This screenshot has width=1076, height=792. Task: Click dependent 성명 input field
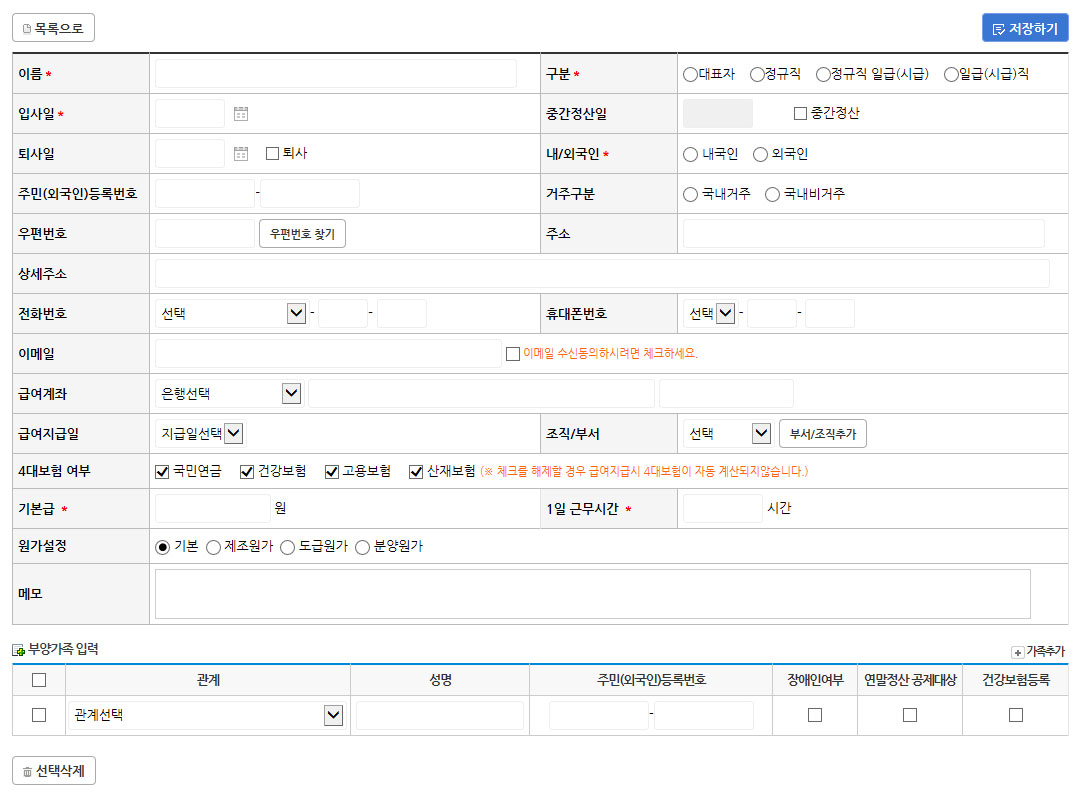440,715
